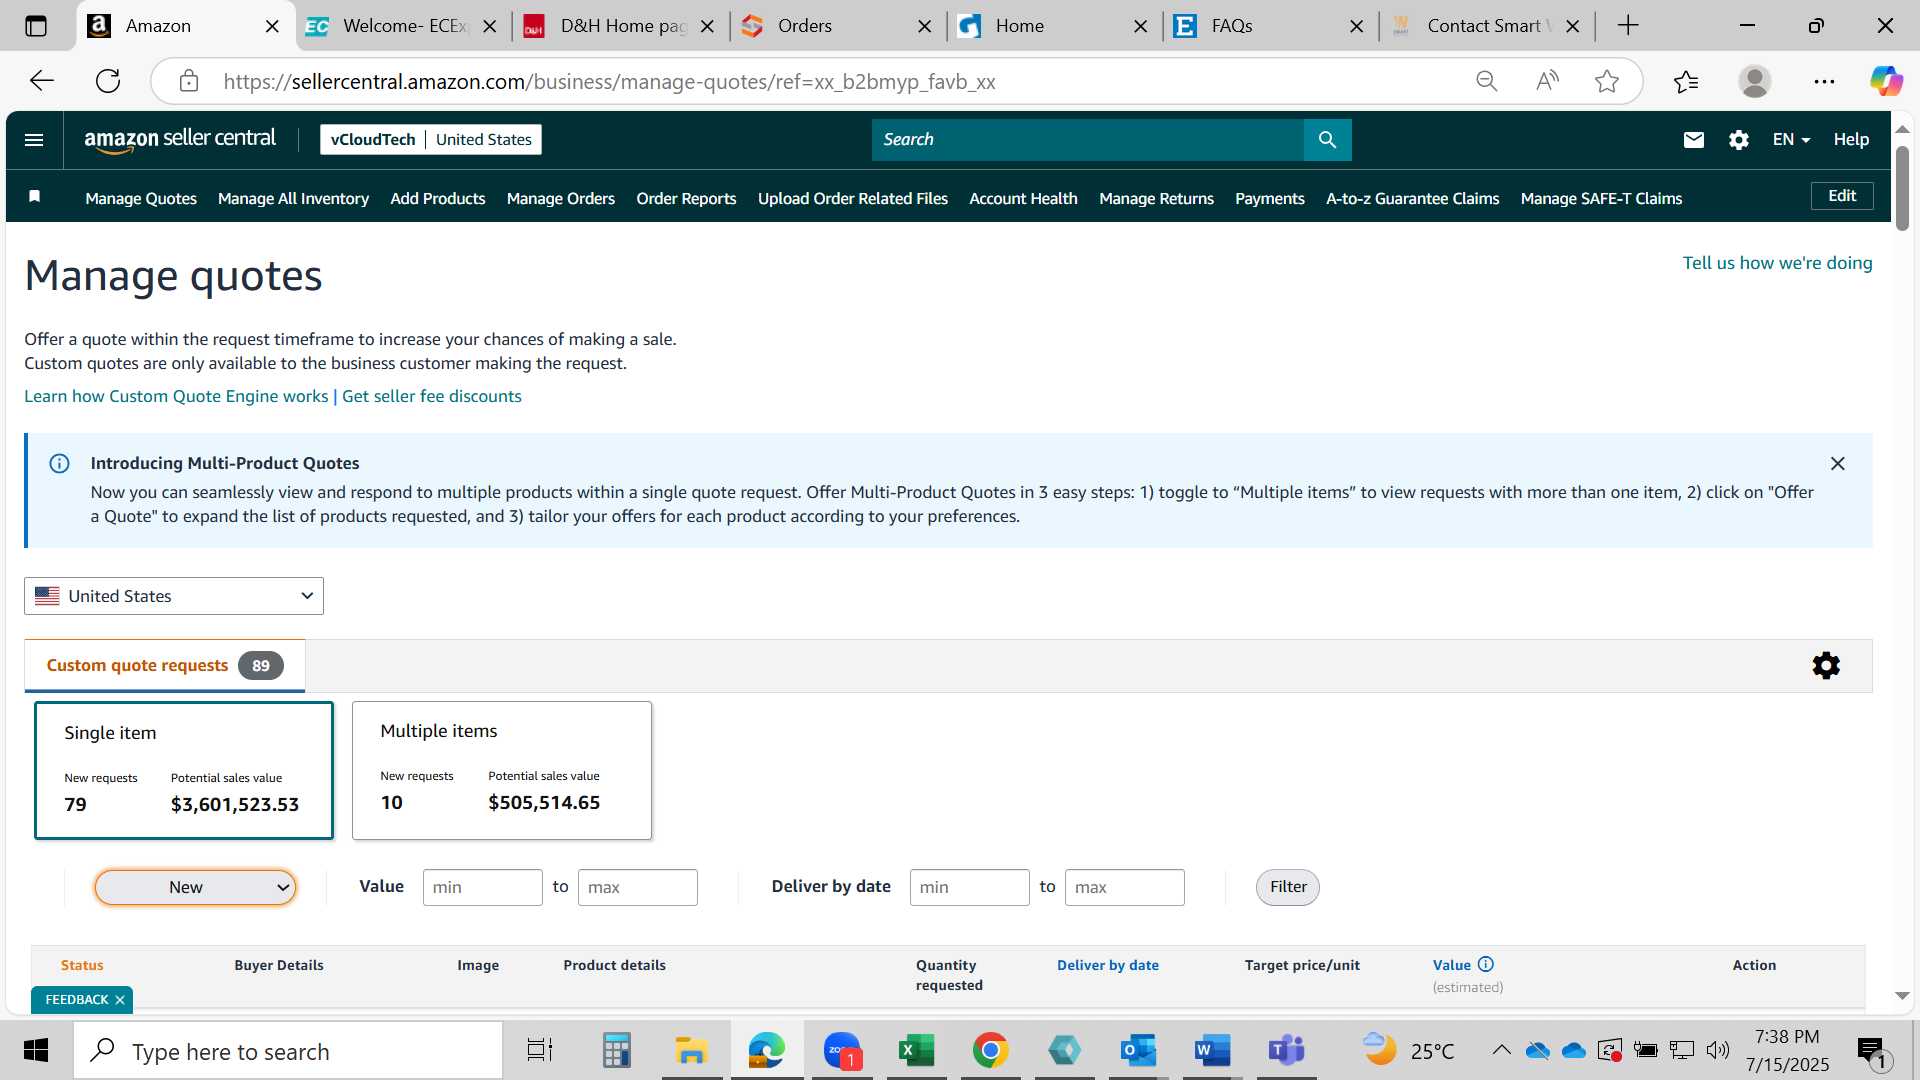The width and height of the screenshot is (1920, 1080).
Task: Click the Value column info icon
Action: tap(1486, 965)
